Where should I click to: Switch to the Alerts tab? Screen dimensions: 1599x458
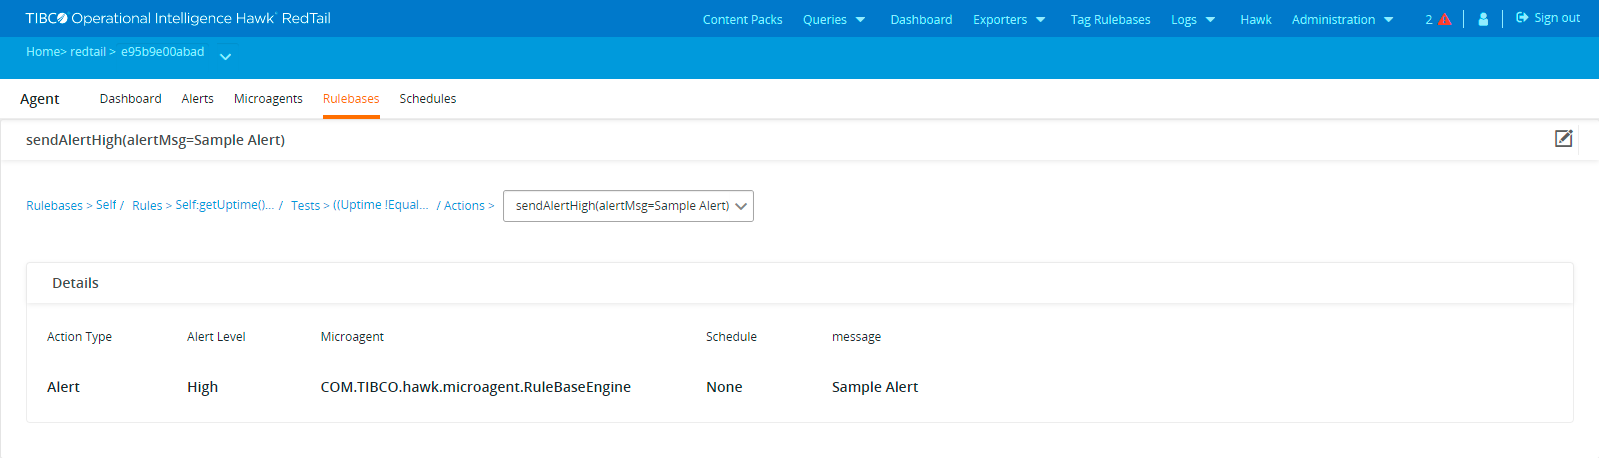pos(197,99)
